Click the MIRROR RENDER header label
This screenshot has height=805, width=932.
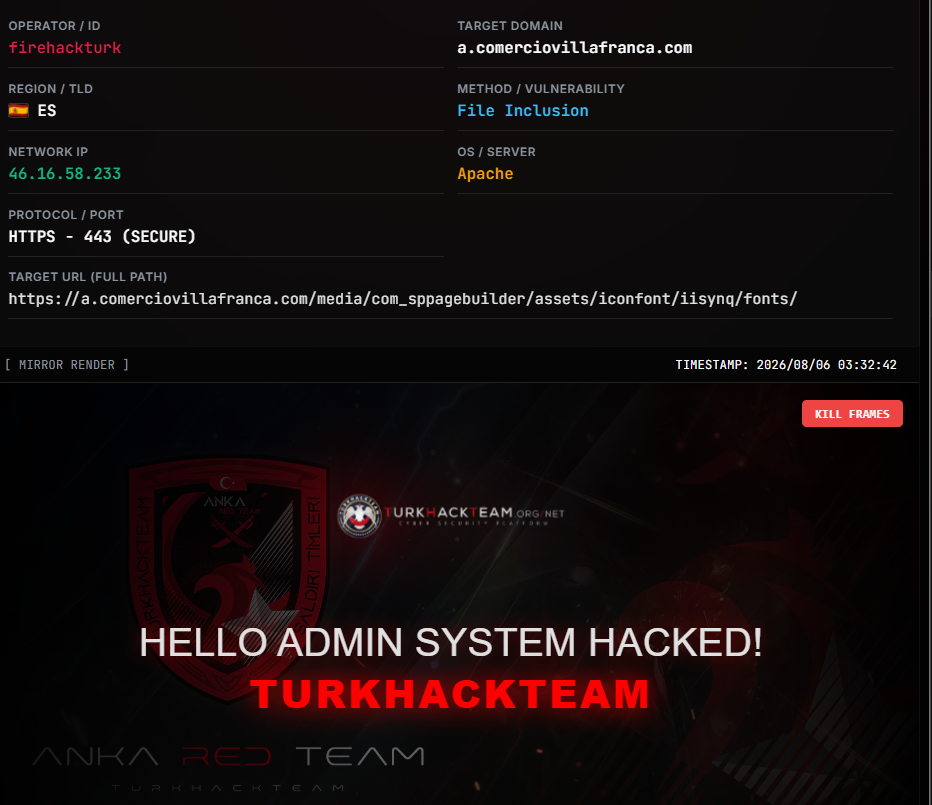coord(67,364)
